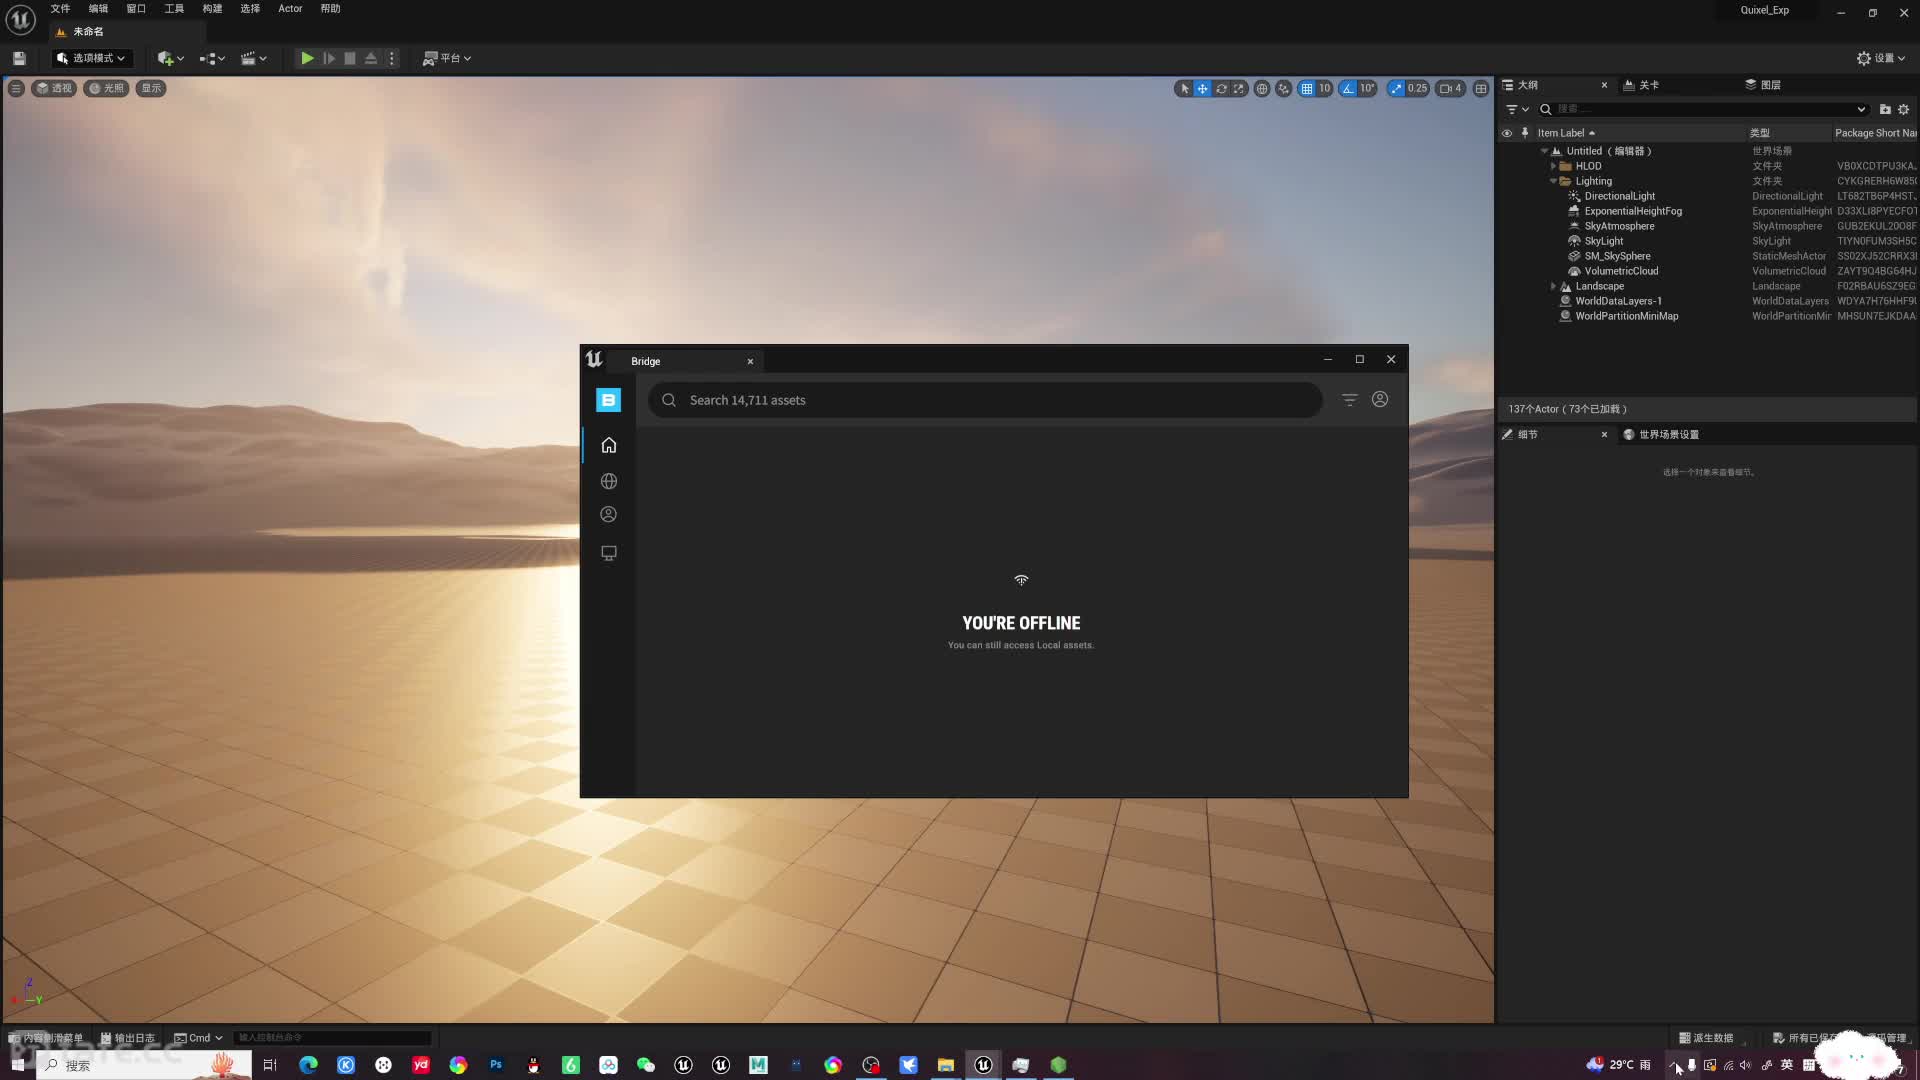
Task: Create new folder in the outliner
Action: (1885, 109)
